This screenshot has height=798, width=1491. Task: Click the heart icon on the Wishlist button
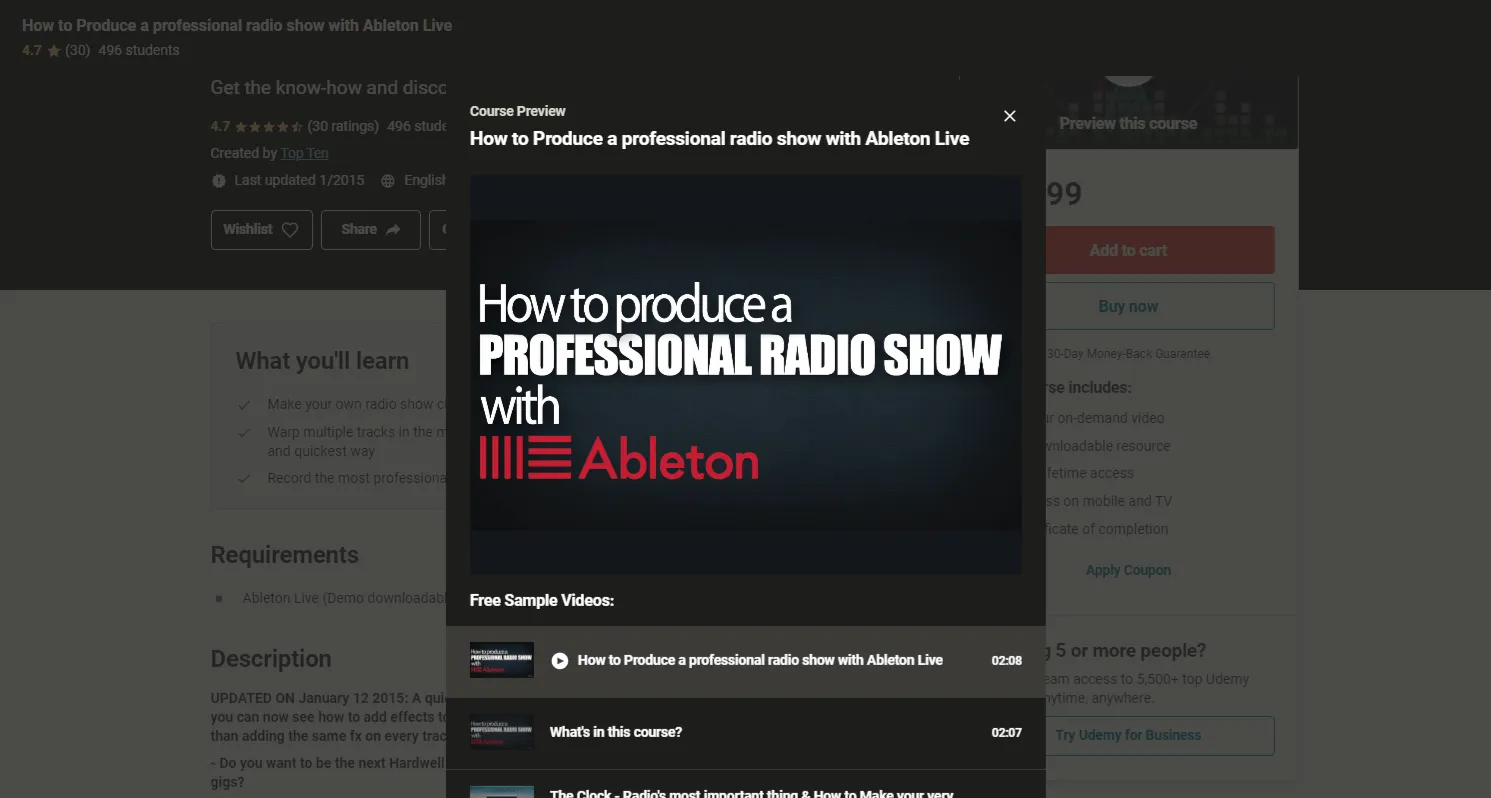pyautogui.click(x=290, y=229)
